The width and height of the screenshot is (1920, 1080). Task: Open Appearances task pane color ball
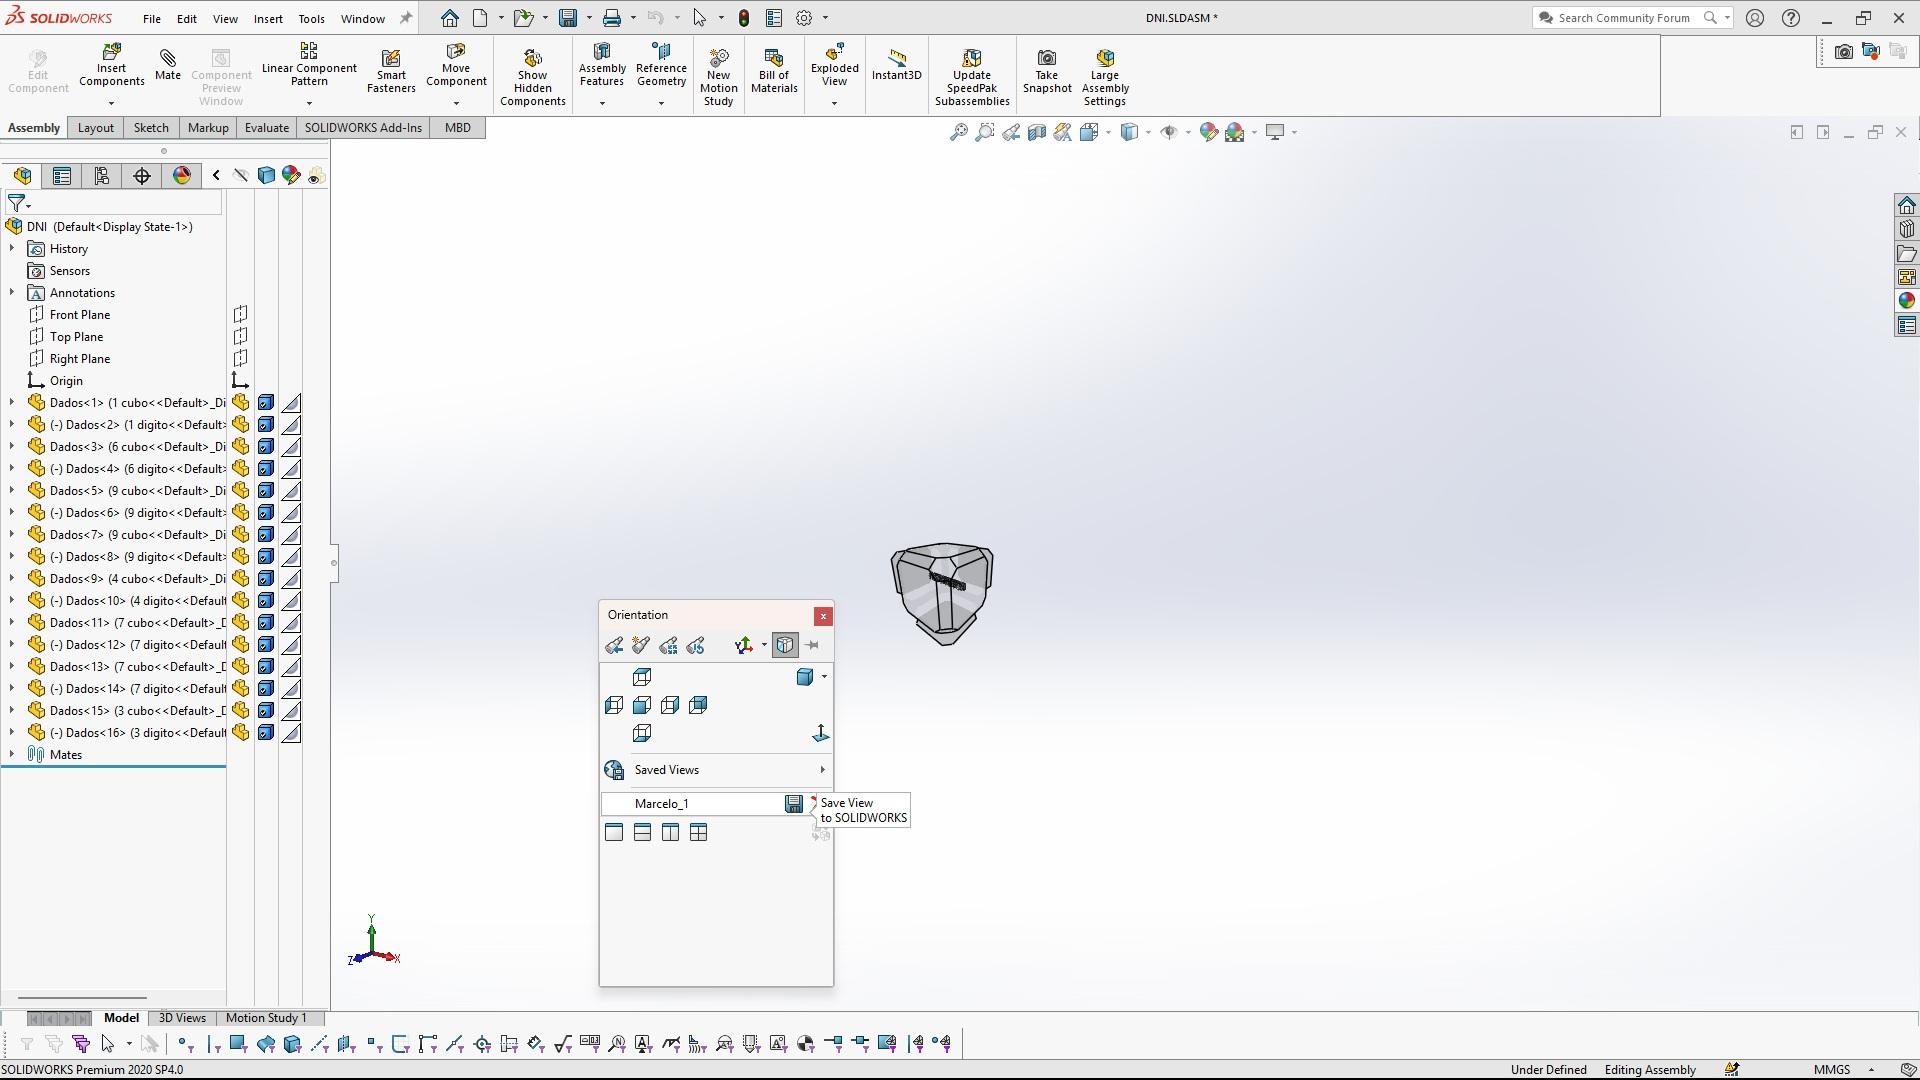pyautogui.click(x=1906, y=301)
